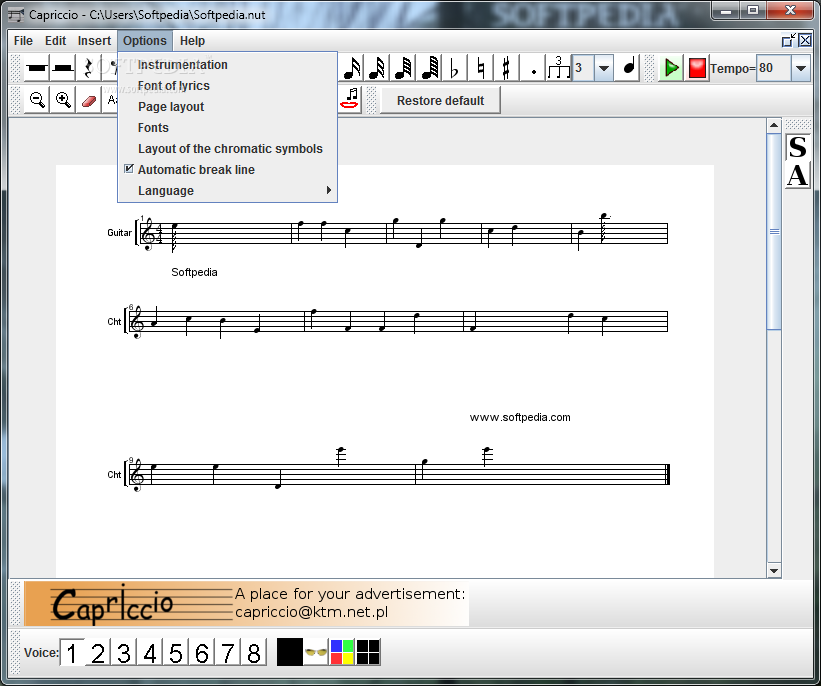821x686 pixels.
Task: Click the scrollbar up arrow
Action: (x=774, y=126)
